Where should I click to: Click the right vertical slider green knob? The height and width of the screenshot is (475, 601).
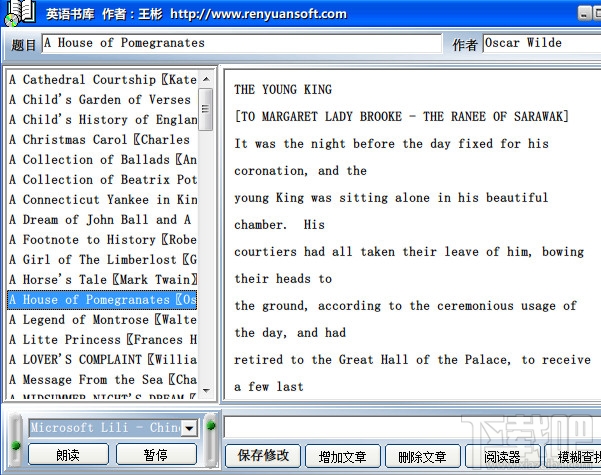[211, 425]
